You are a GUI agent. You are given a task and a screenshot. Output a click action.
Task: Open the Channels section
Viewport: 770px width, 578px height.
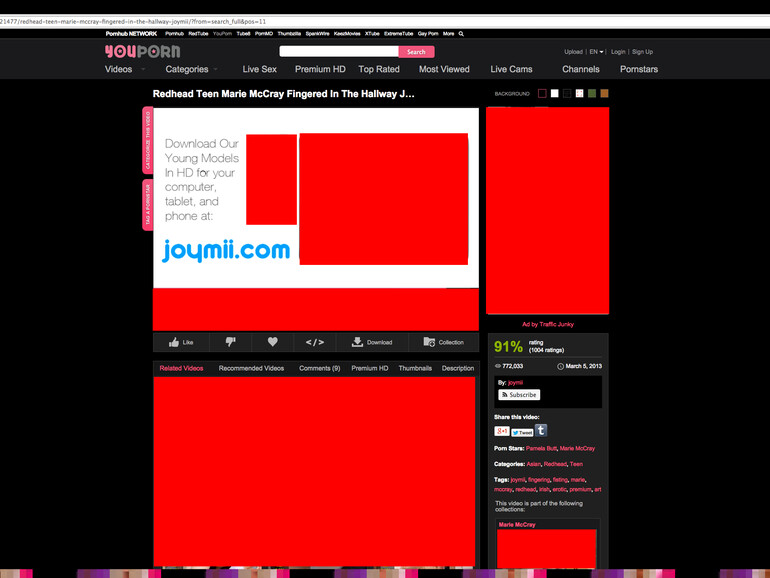580,69
